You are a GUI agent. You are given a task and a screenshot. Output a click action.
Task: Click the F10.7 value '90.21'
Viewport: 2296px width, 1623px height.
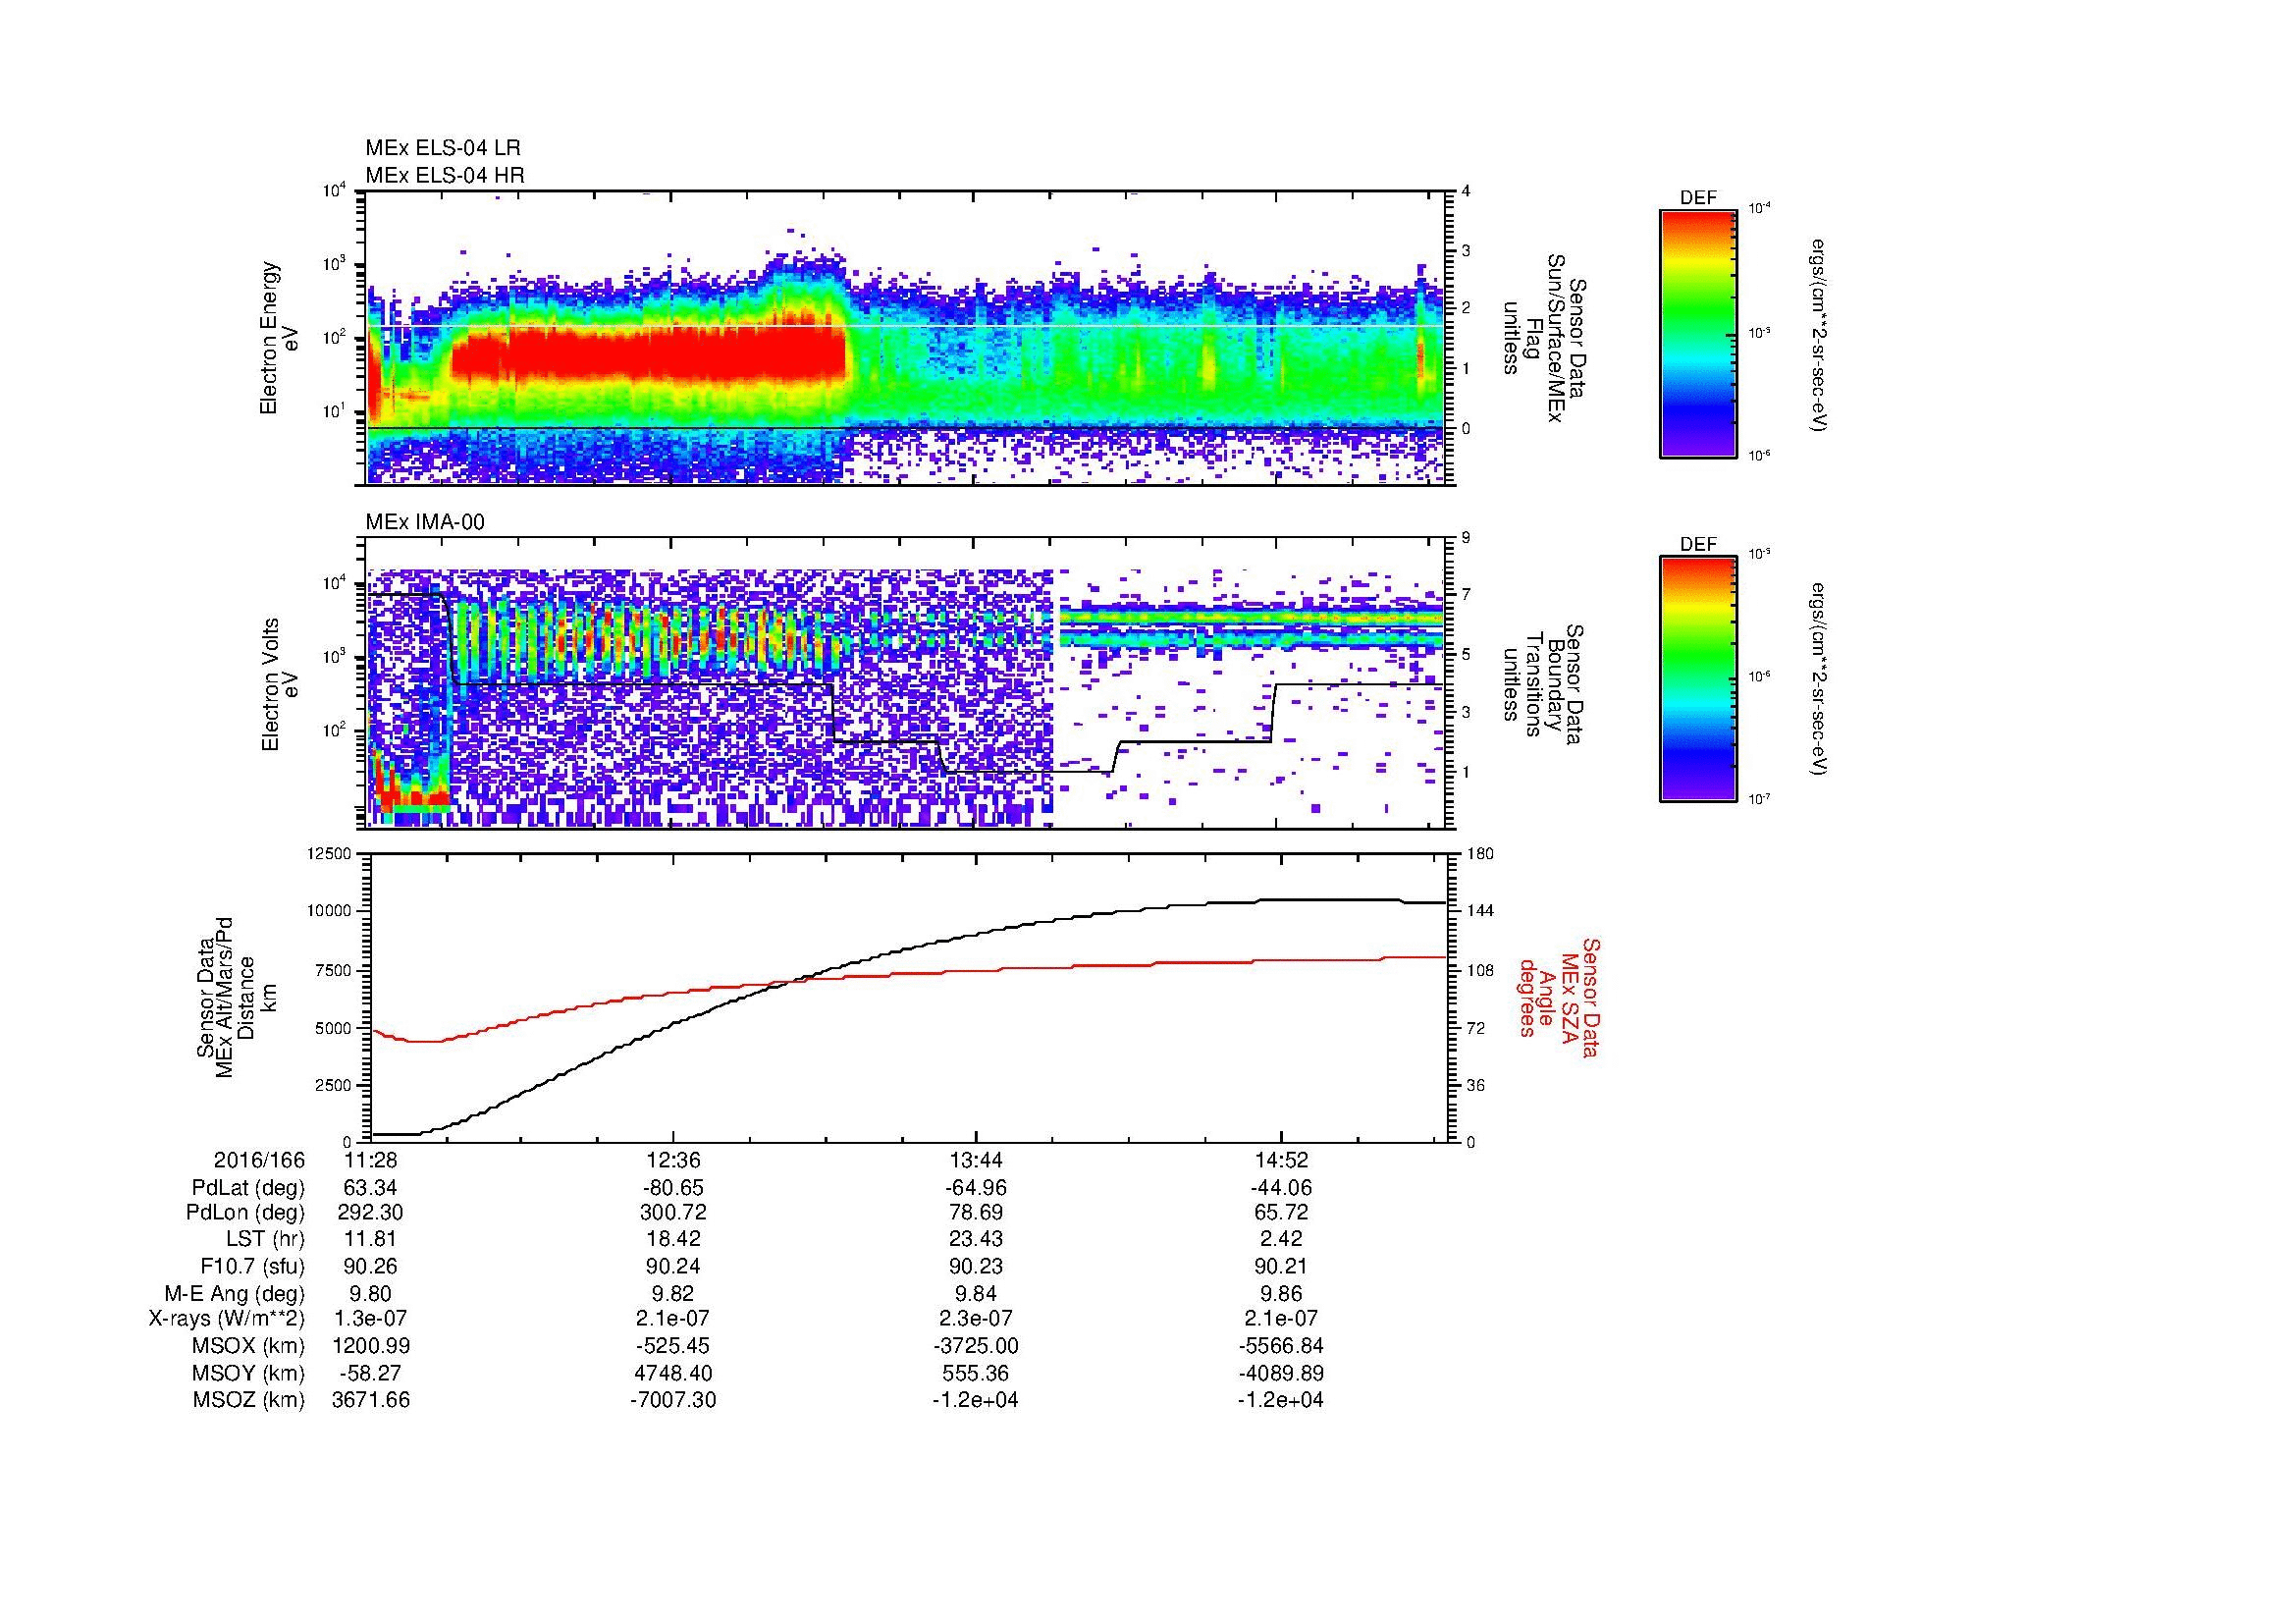click(x=1281, y=1266)
